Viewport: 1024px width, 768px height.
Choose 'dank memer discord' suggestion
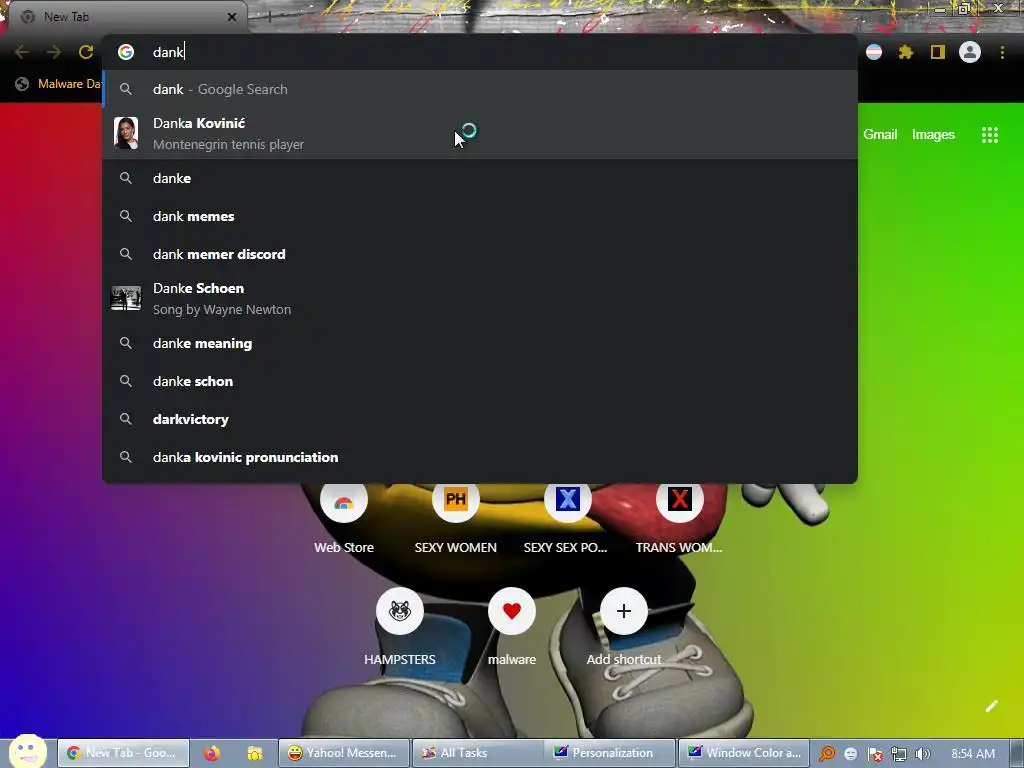tap(480, 254)
